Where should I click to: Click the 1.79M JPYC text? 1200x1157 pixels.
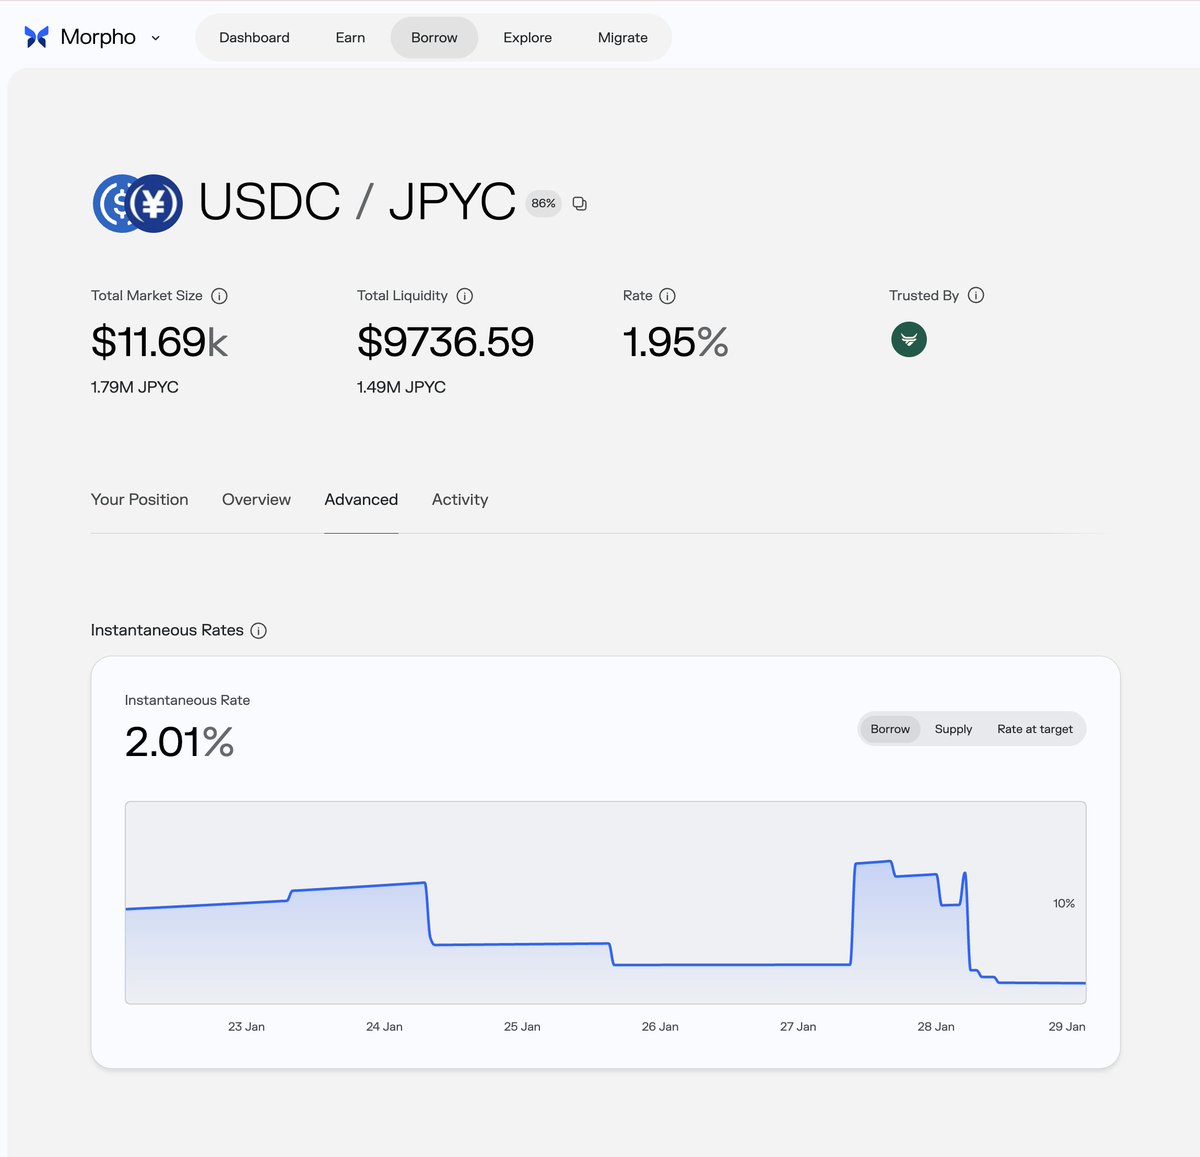click(135, 387)
